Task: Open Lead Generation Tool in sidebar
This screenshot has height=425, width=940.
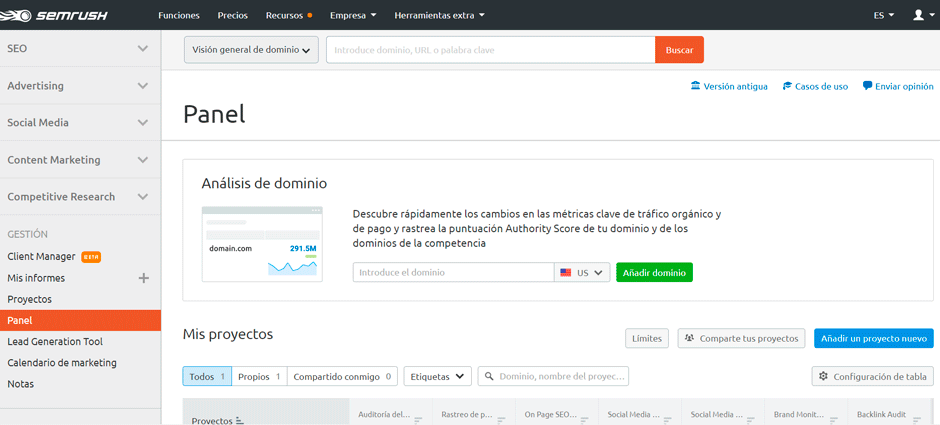Action: 55,342
